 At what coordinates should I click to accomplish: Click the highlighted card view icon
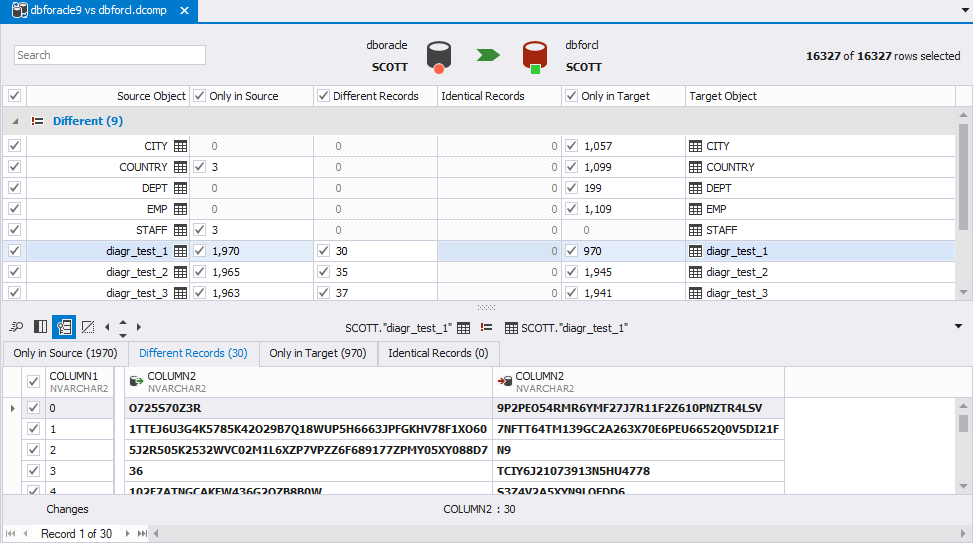(x=64, y=327)
